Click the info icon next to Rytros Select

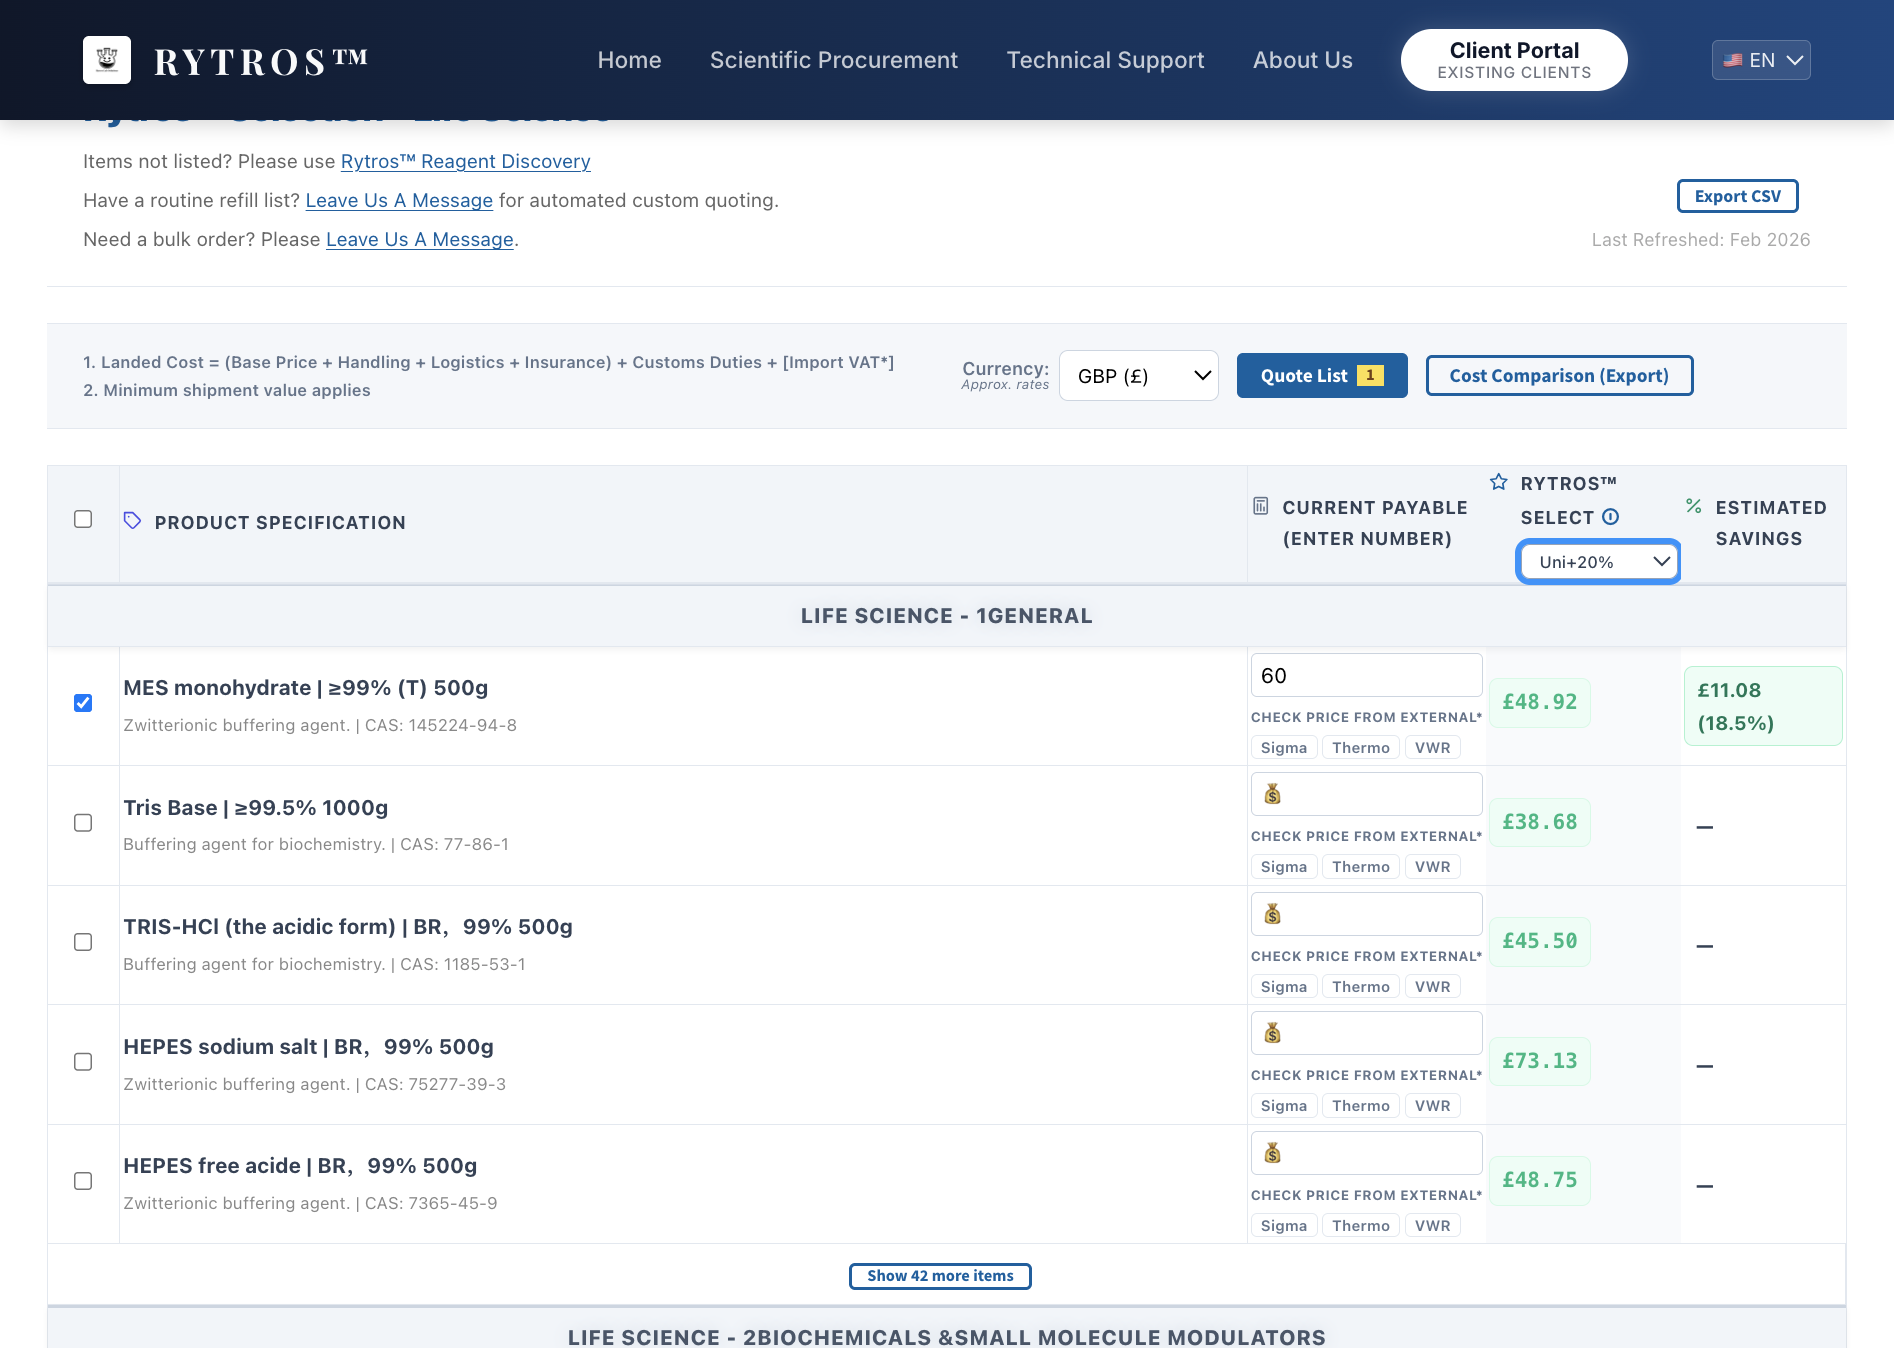(x=1610, y=517)
